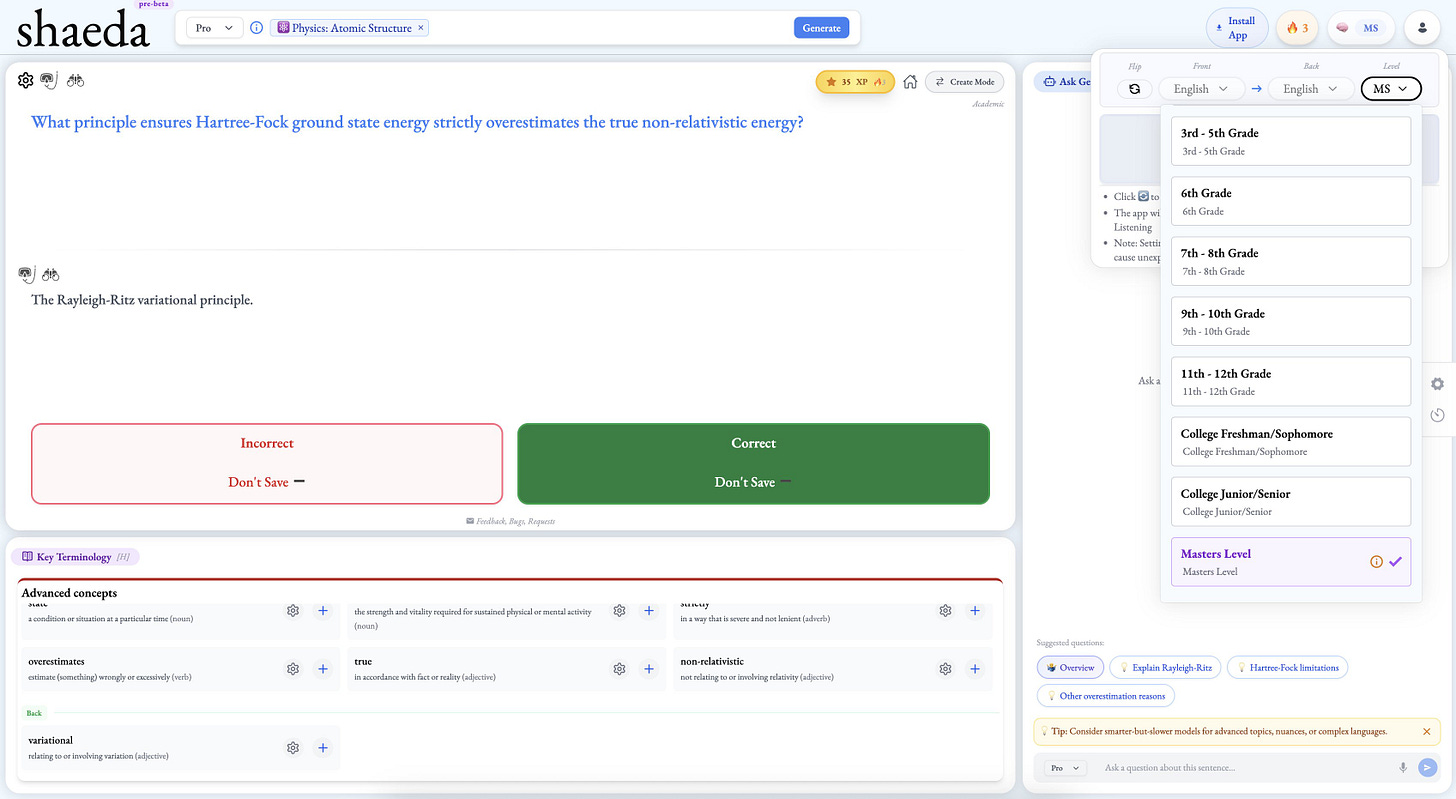The image size is (1456, 799).
Task: Click the Other overestimation reasons suggestion
Action: 1105,695
